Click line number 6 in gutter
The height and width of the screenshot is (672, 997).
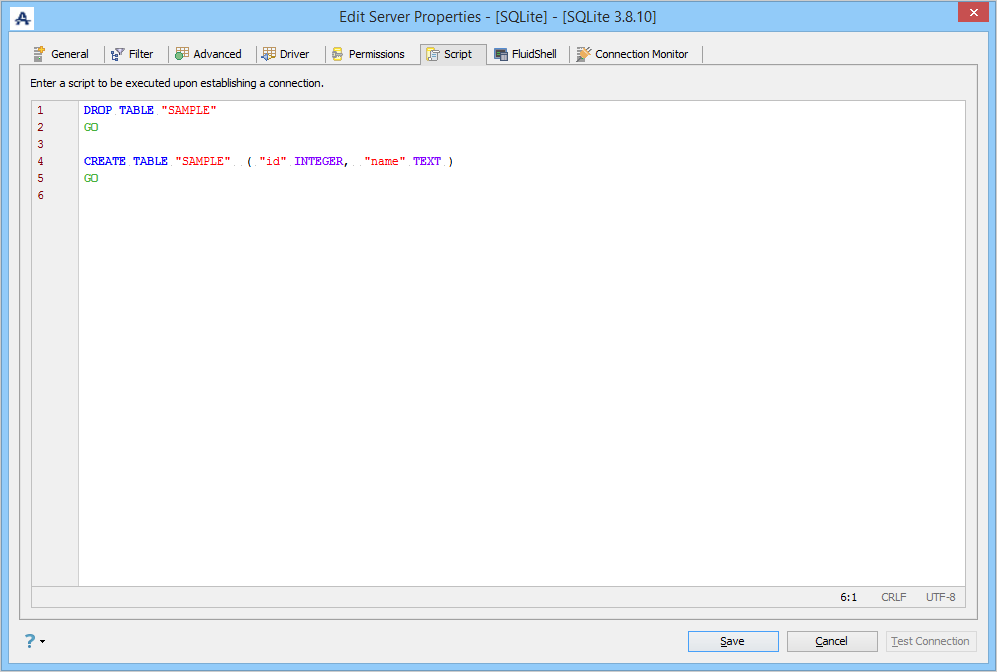click(x=40, y=195)
